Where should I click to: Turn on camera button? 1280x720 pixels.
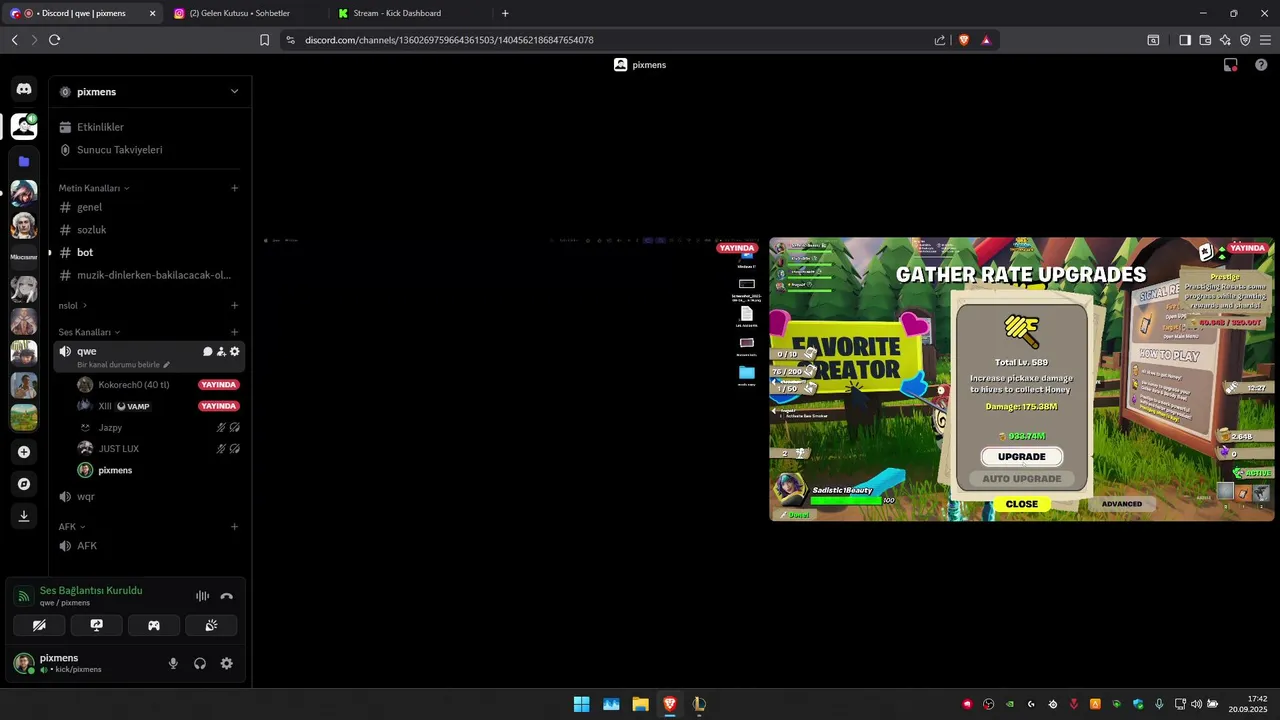point(39,625)
